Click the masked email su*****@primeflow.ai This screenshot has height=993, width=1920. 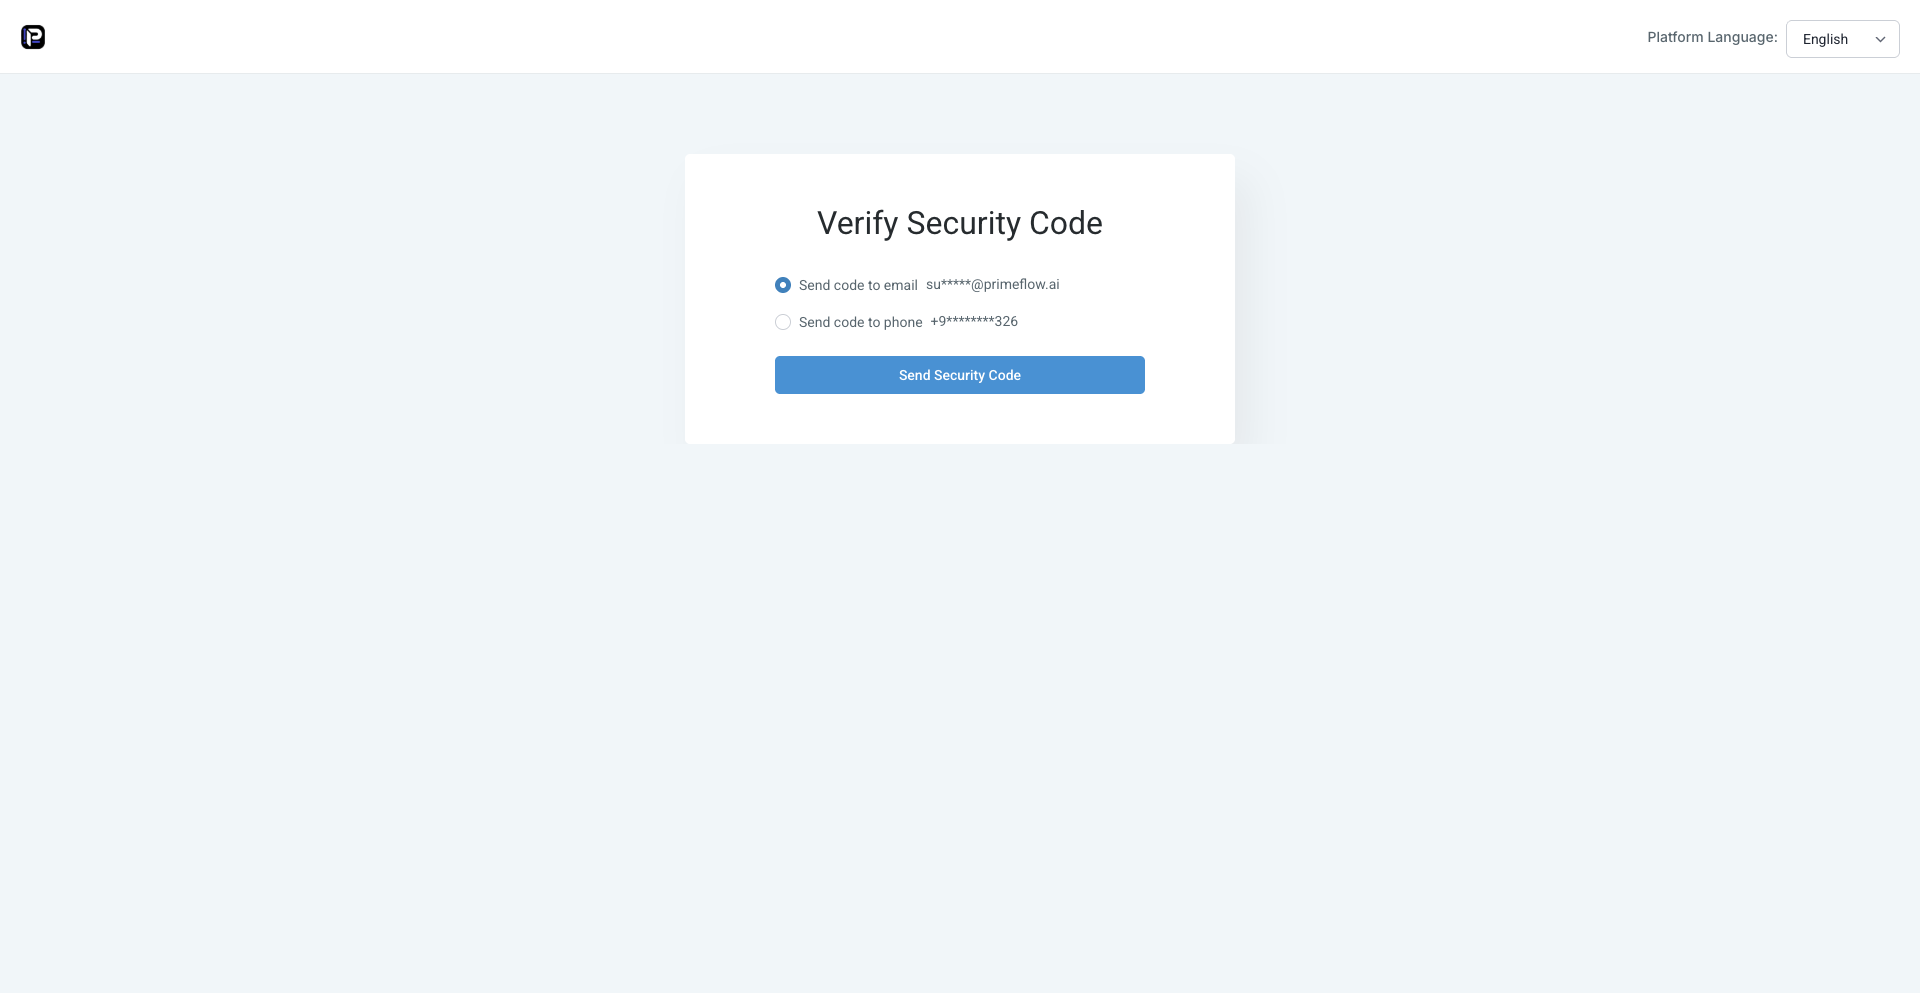click(992, 284)
